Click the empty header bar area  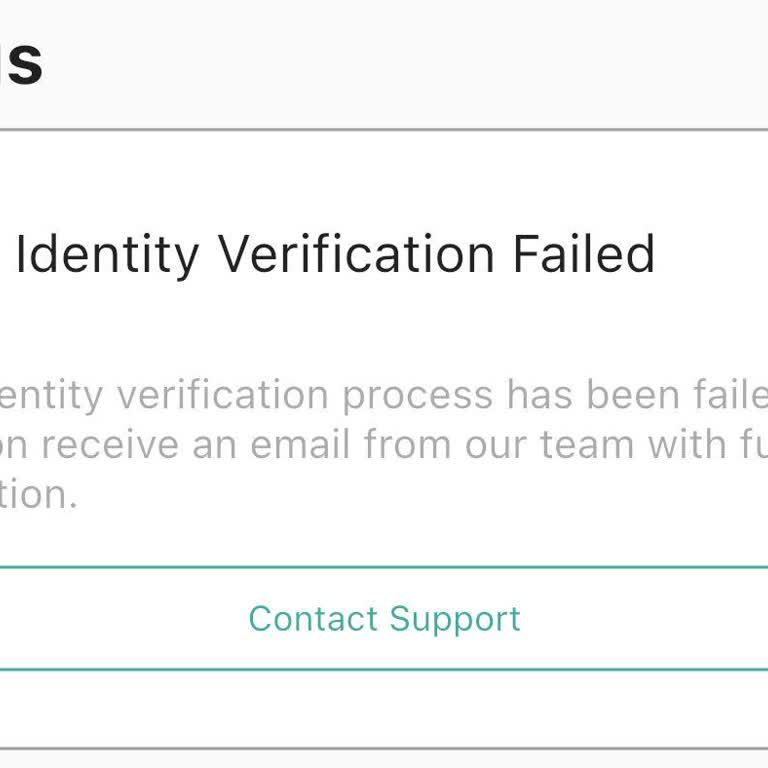coord(400,62)
